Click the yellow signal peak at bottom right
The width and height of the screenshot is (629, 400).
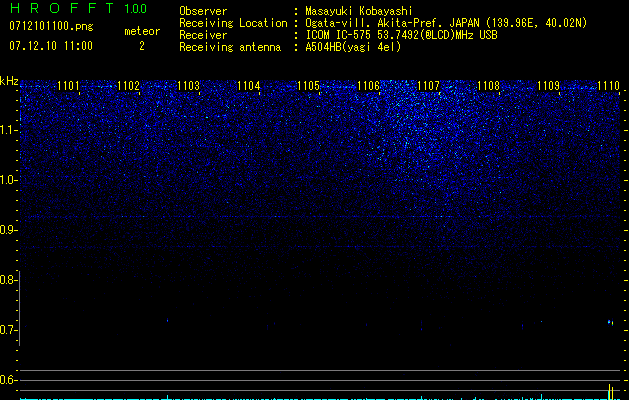tap(611, 392)
